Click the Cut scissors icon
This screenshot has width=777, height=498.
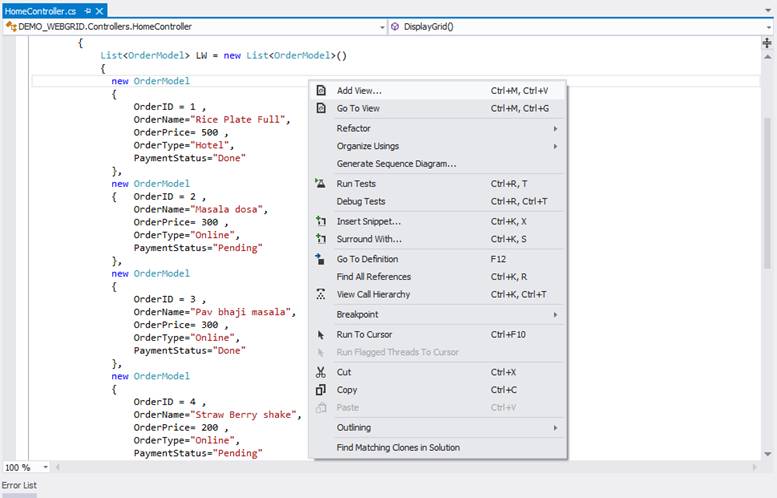point(321,372)
